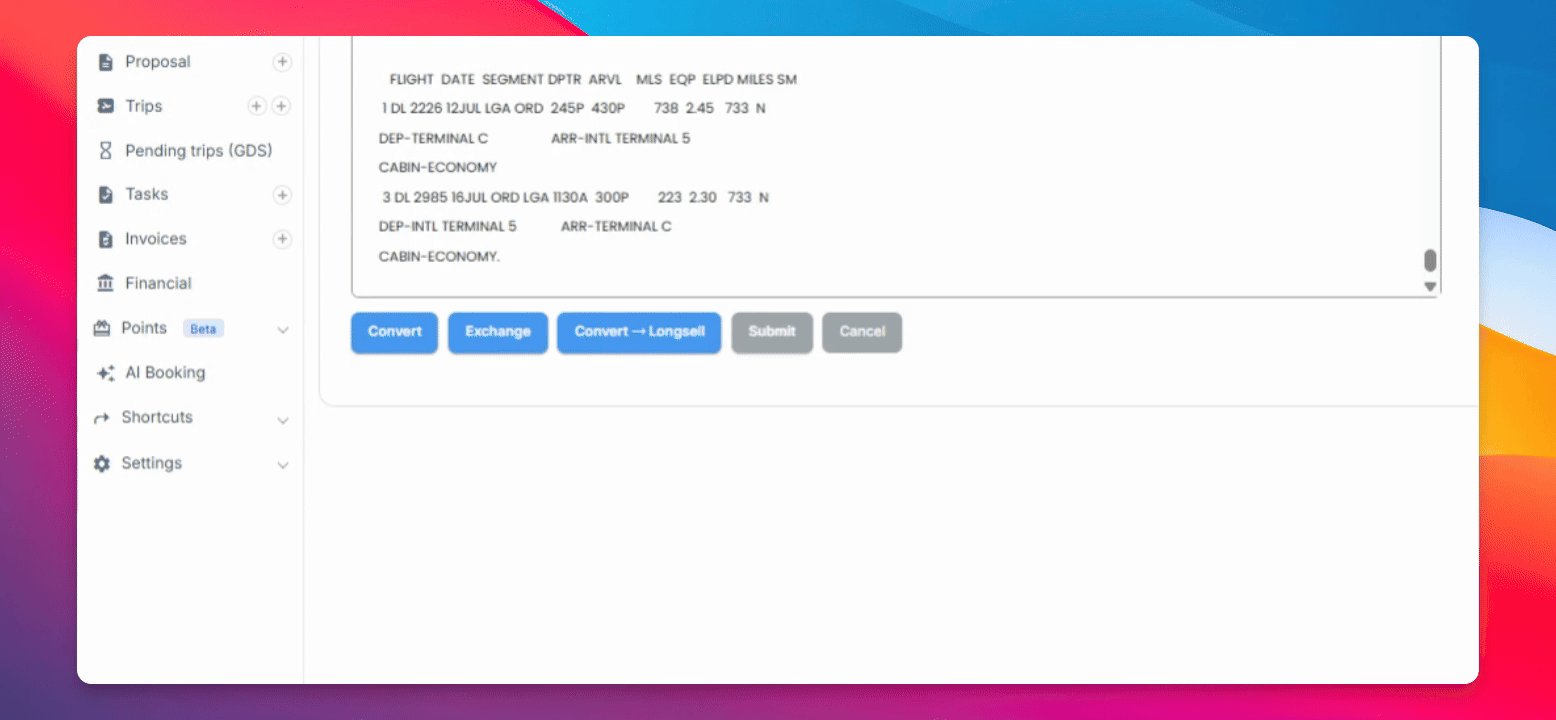Open the Invoices section
This screenshot has width=1556, height=720.
point(156,239)
